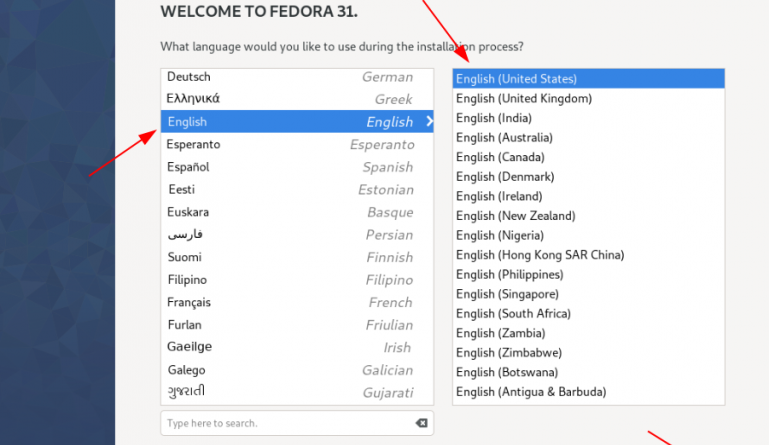Pick Suomi (Finnish) language
This screenshot has width=769, height=445.
(x=296, y=257)
